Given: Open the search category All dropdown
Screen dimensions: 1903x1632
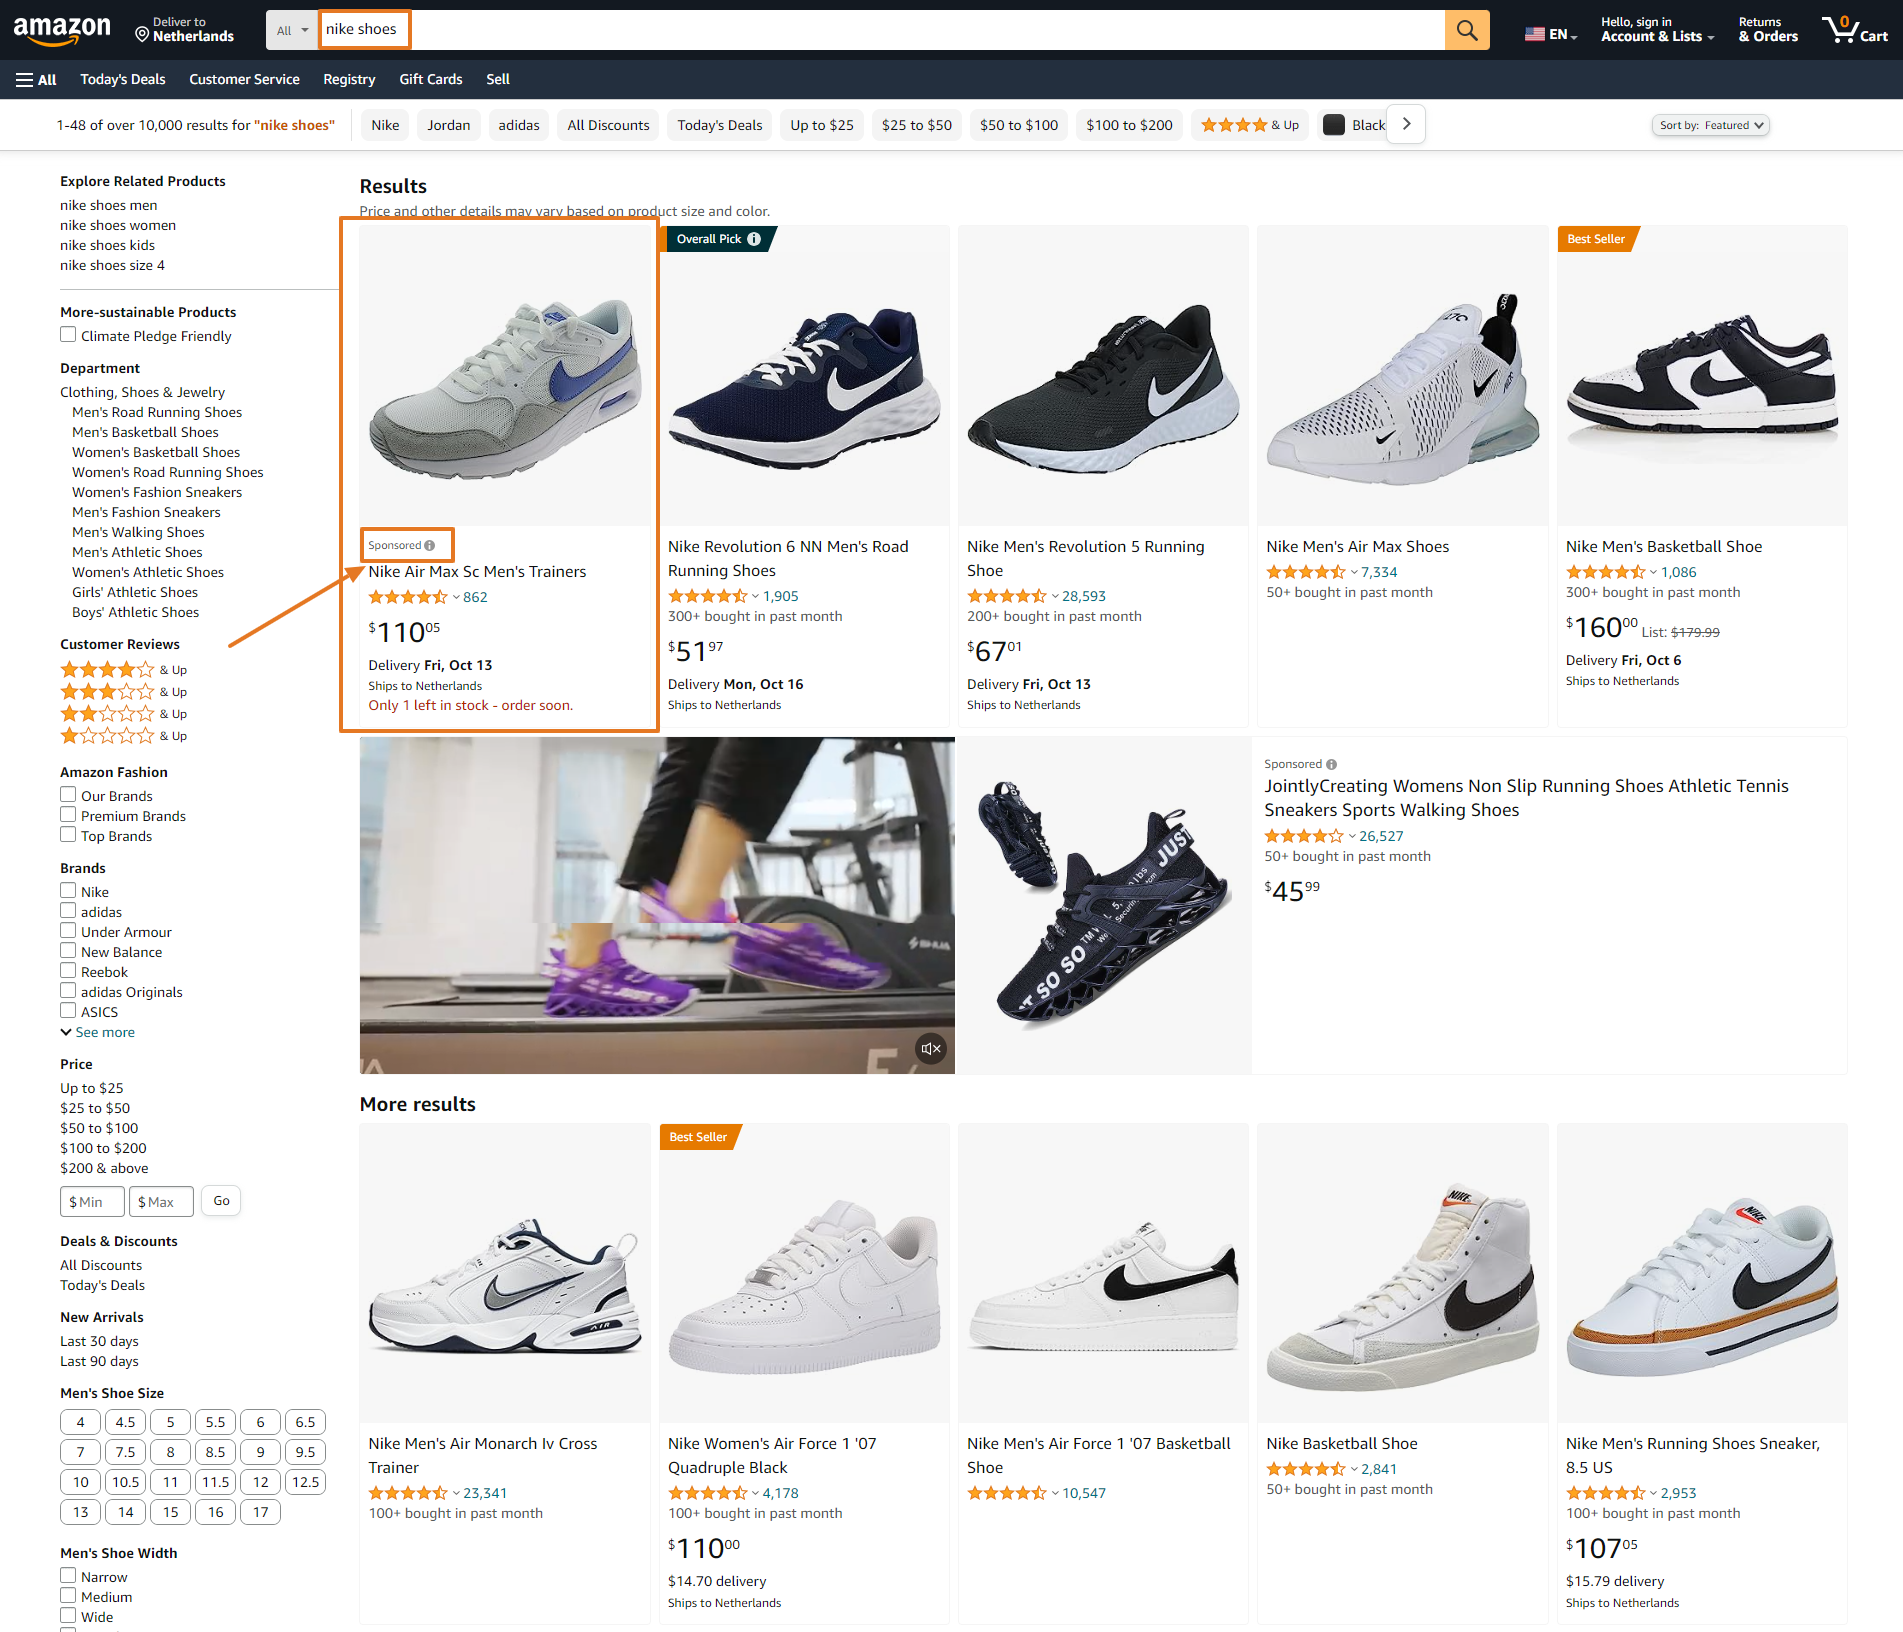Looking at the screenshot, I should (292, 30).
